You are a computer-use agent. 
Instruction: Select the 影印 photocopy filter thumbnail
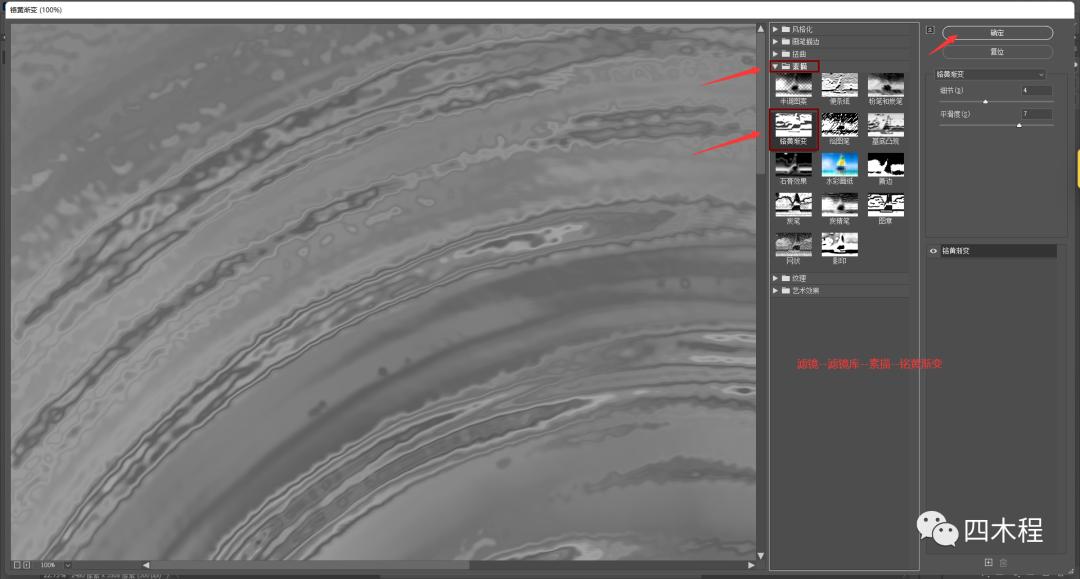839,244
